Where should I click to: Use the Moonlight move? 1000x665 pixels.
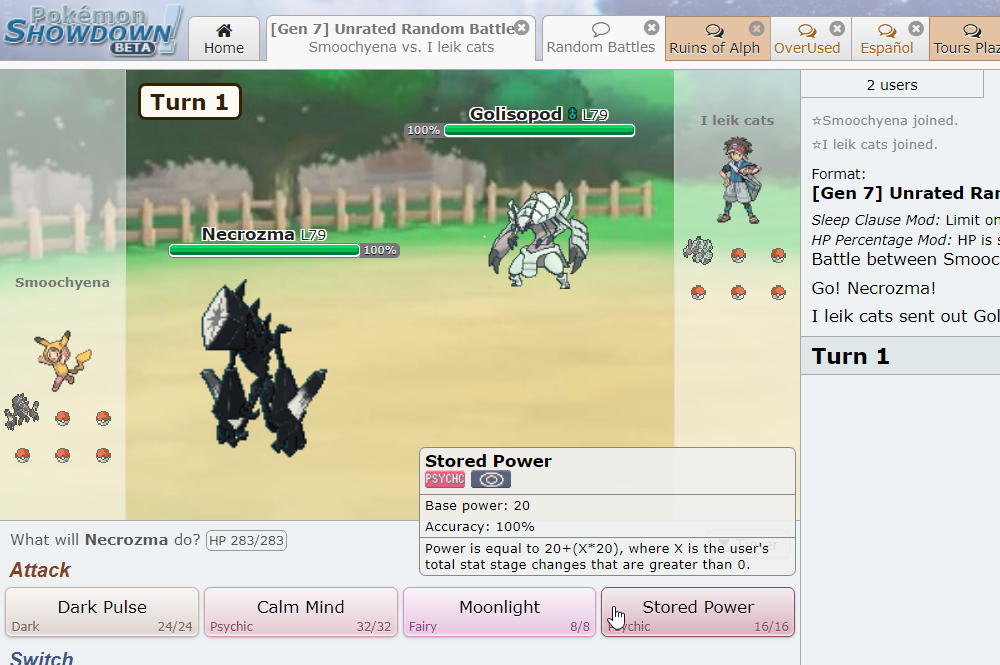click(499, 612)
